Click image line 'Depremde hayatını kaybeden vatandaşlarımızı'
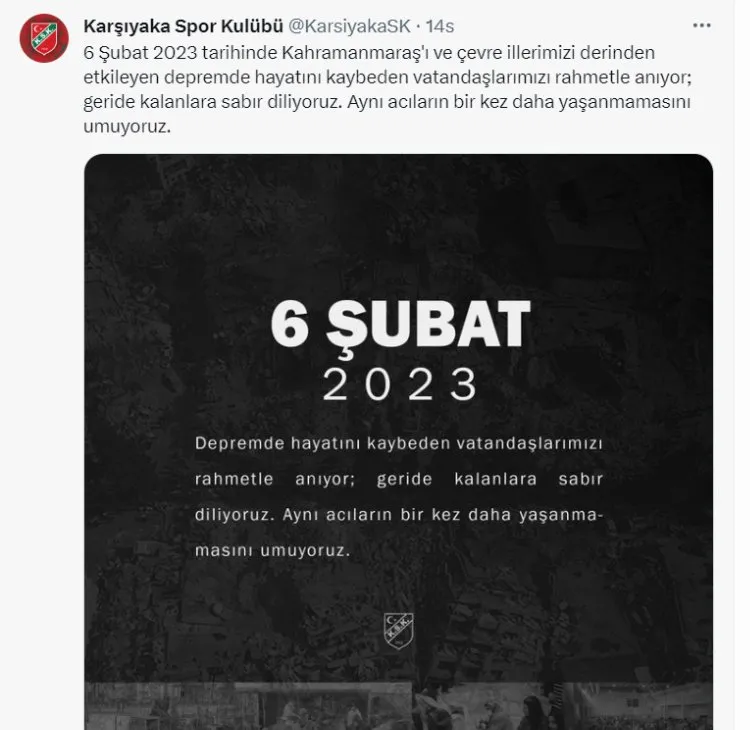750x730 pixels. 398,443
